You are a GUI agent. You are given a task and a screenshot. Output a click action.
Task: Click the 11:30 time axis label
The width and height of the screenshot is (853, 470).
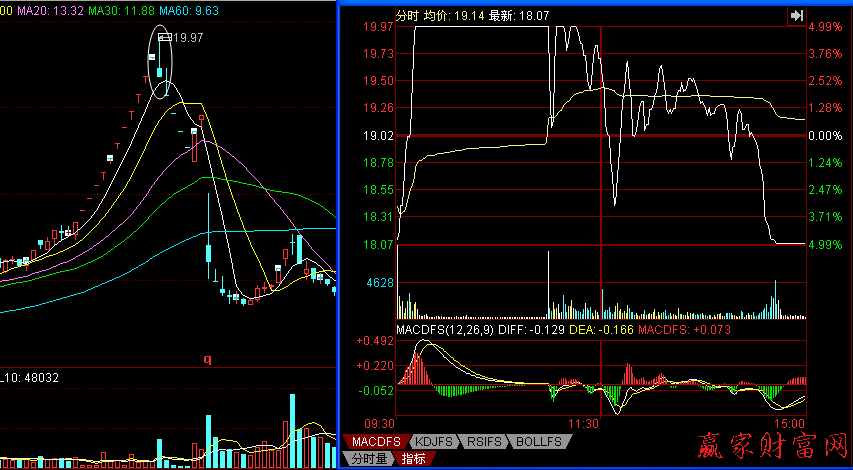coord(581,424)
